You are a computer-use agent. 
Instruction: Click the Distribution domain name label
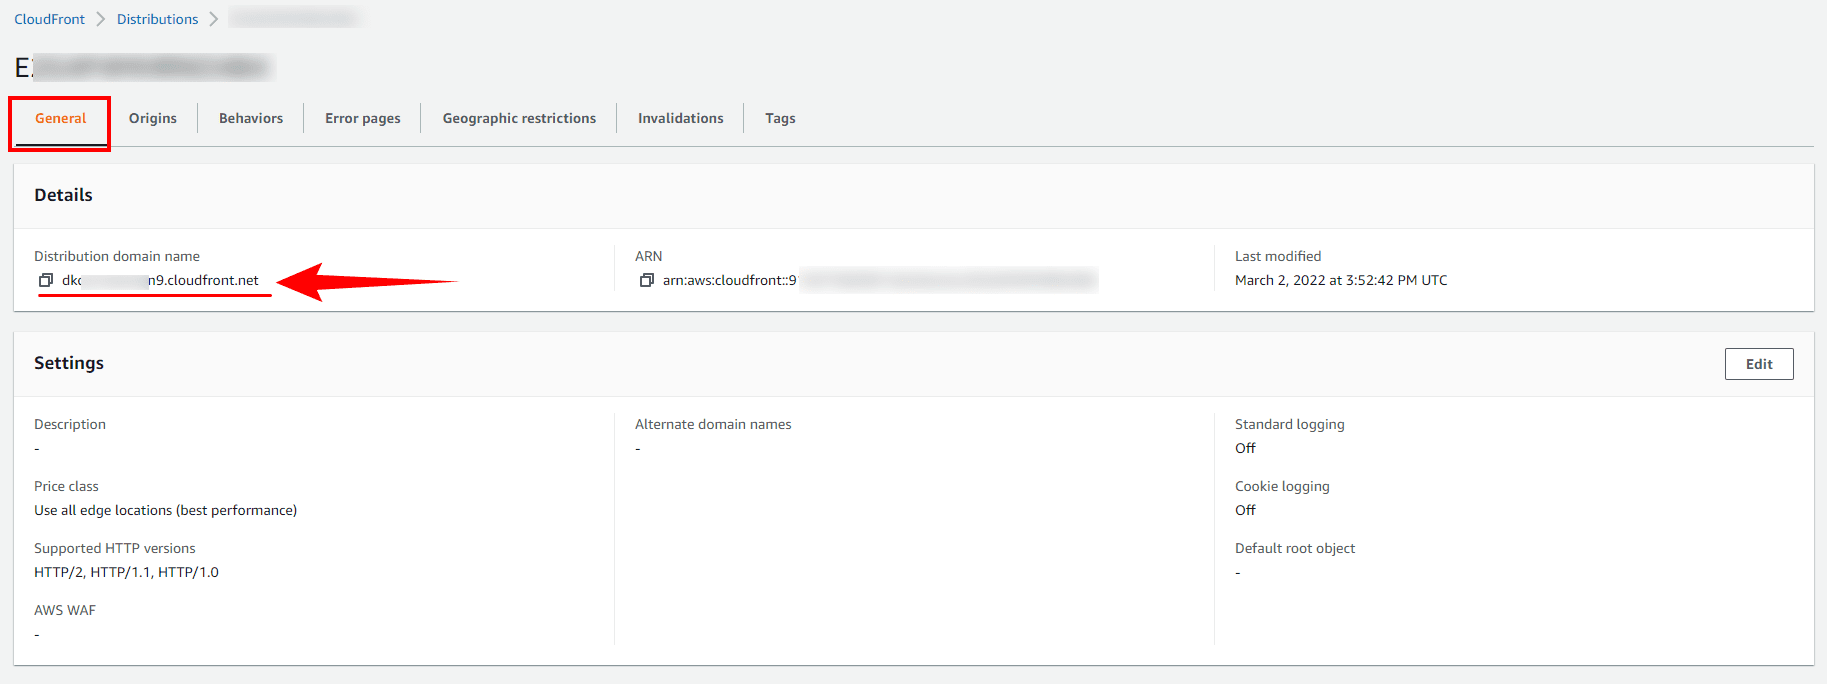(117, 256)
